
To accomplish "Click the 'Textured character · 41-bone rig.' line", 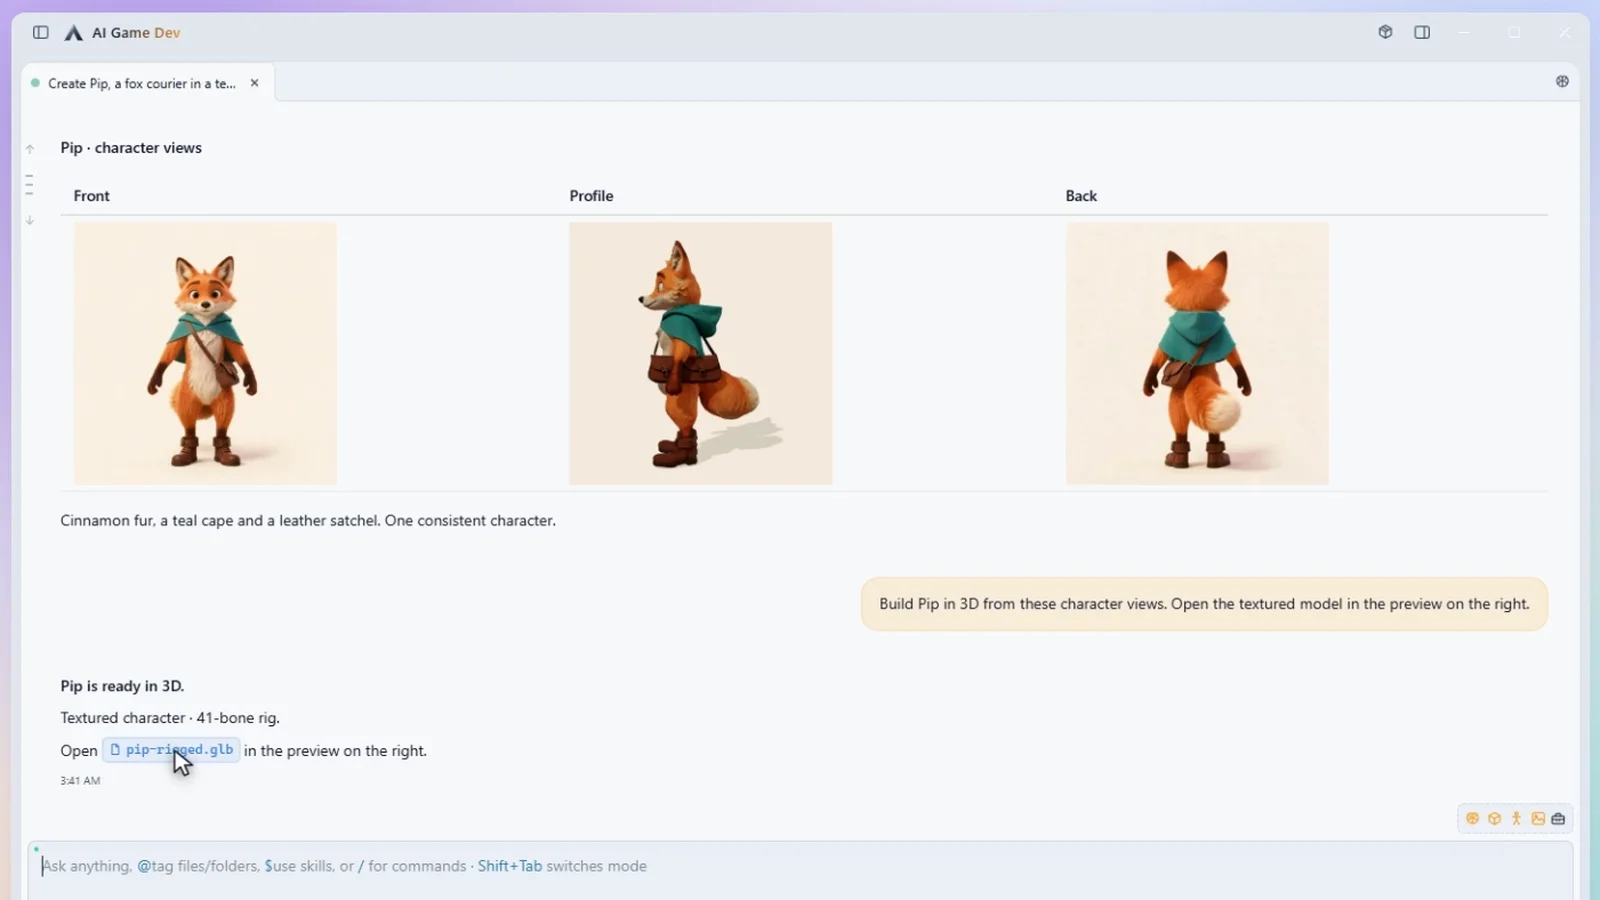I will pos(170,718).
